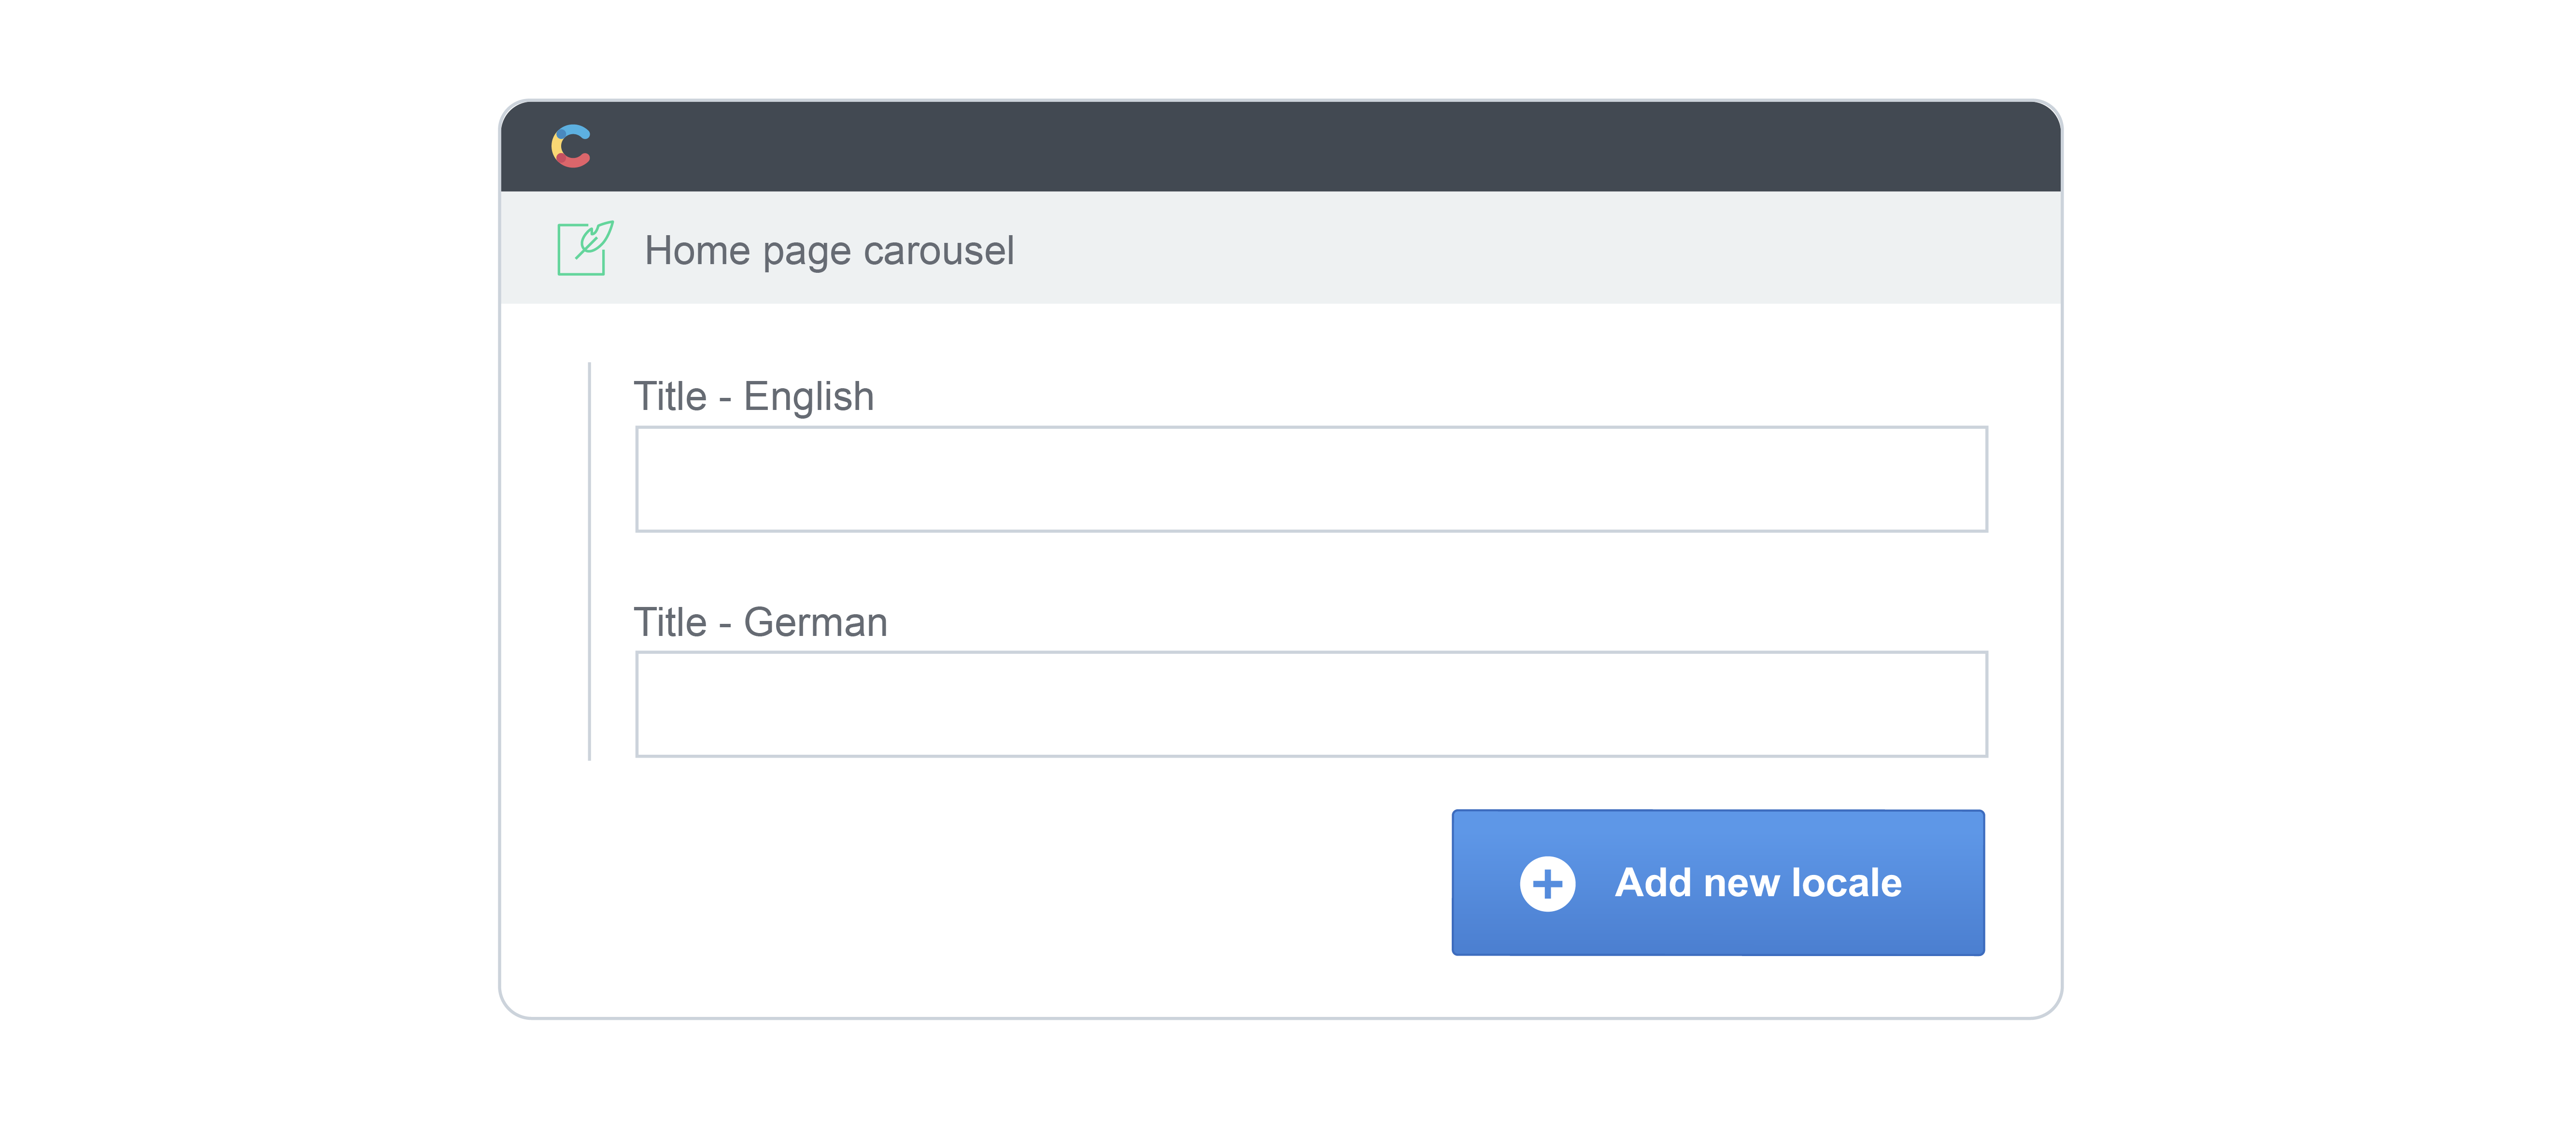2576x1127 pixels.
Task: Click the green feather edit icon
Action: [585, 248]
